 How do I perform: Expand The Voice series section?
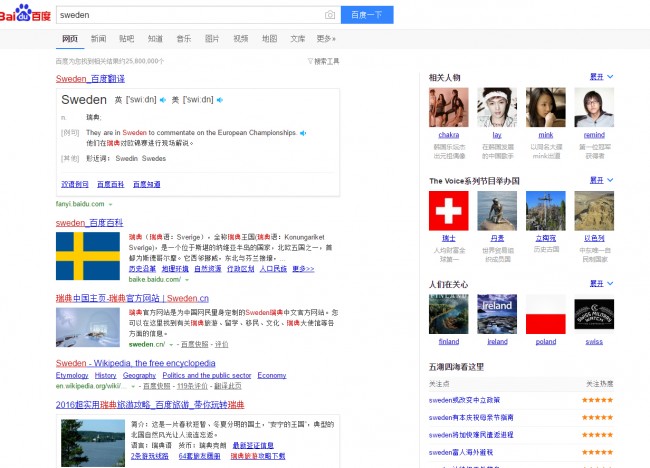coord(601,180)
